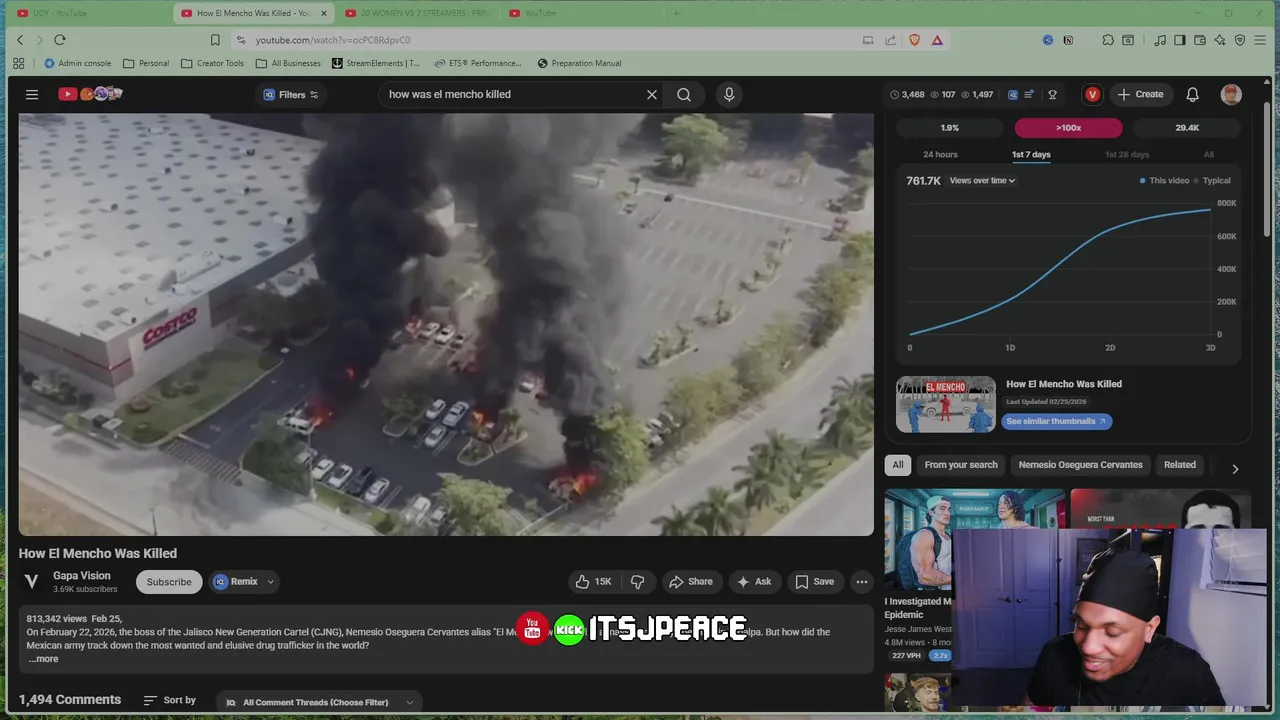Open Admin console bookmark
Image resolution: width=1280 pixels, height=720 pixels.
(x=78, y=63)
